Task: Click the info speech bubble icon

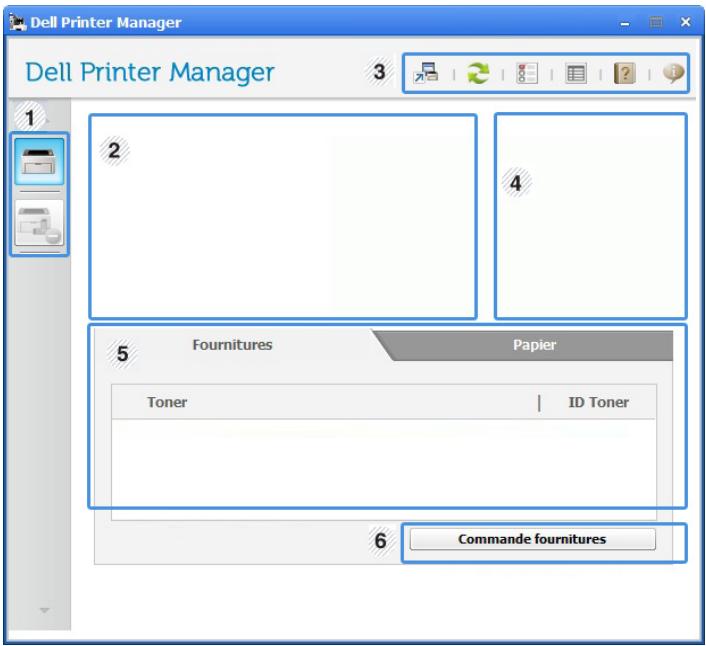Action: pos(674,73)
